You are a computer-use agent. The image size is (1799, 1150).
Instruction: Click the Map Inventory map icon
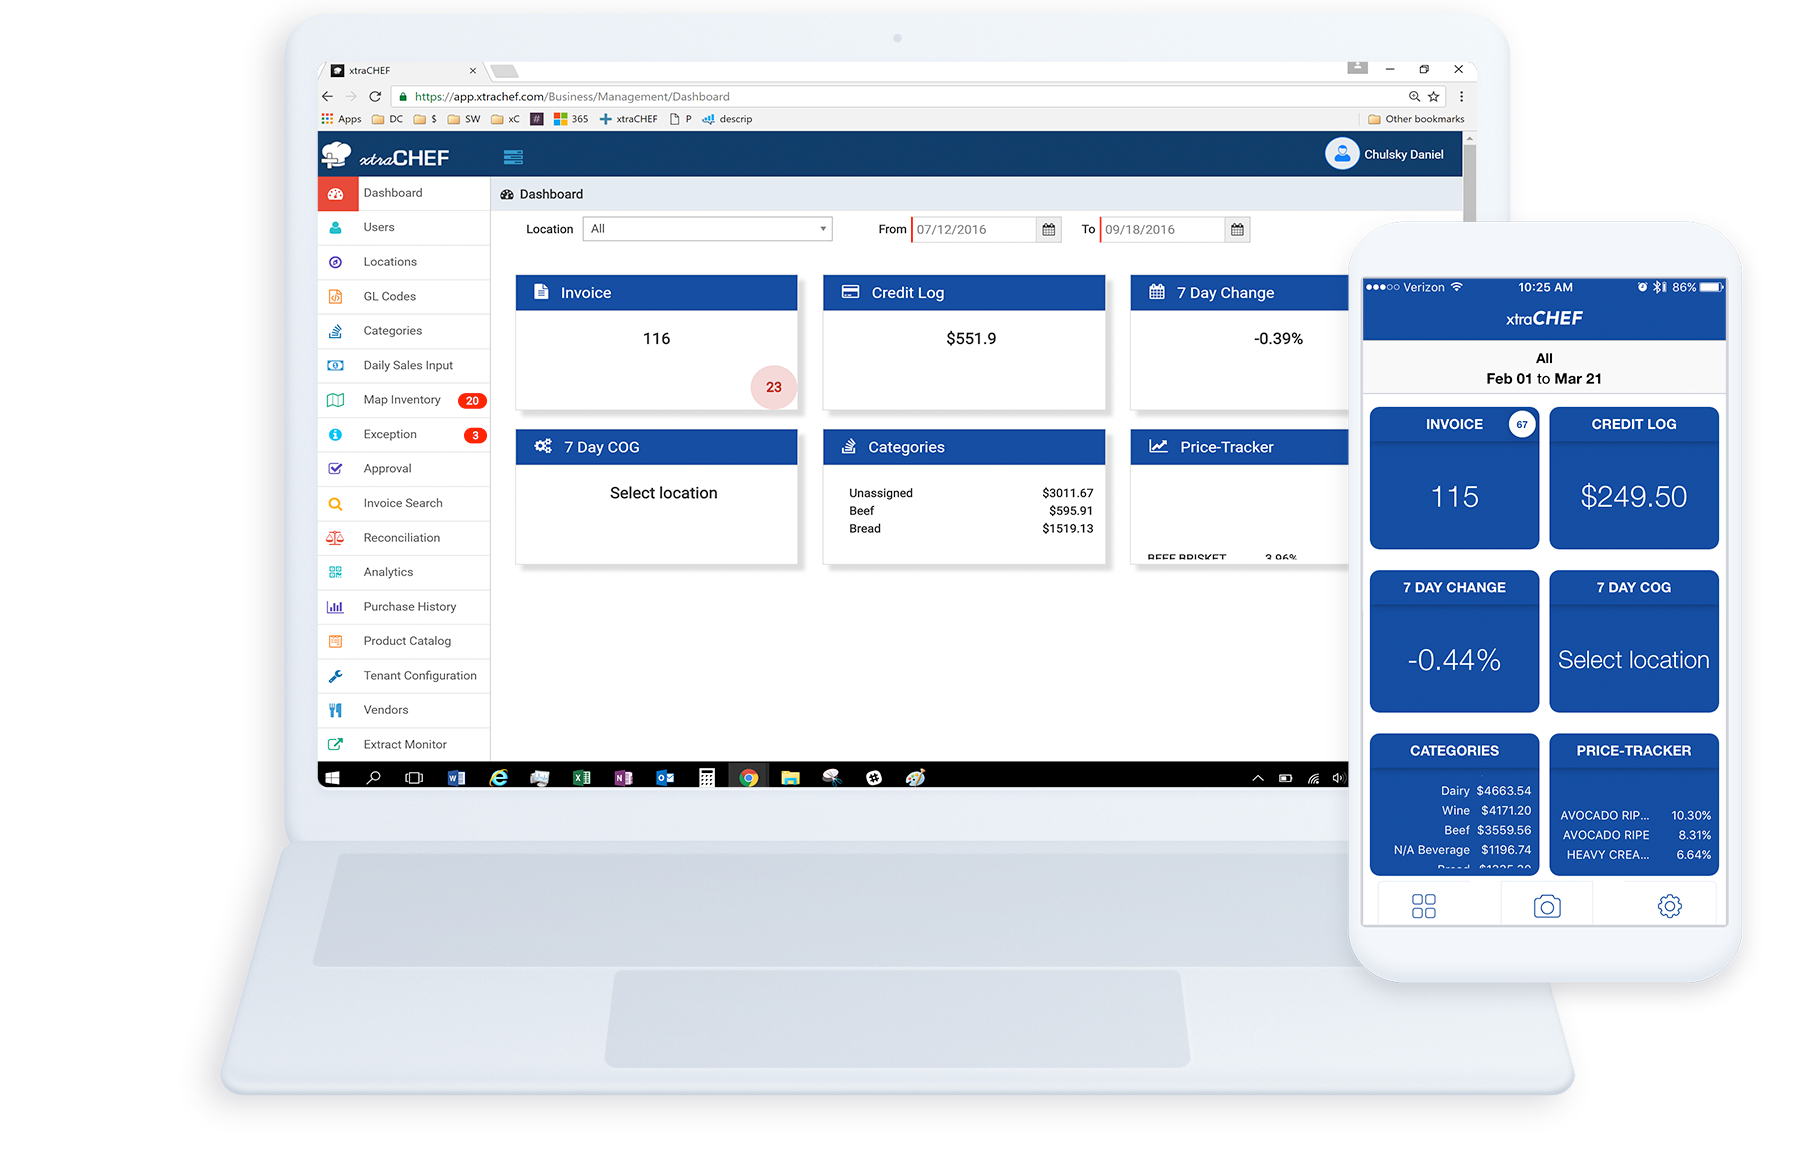(336, 400)
